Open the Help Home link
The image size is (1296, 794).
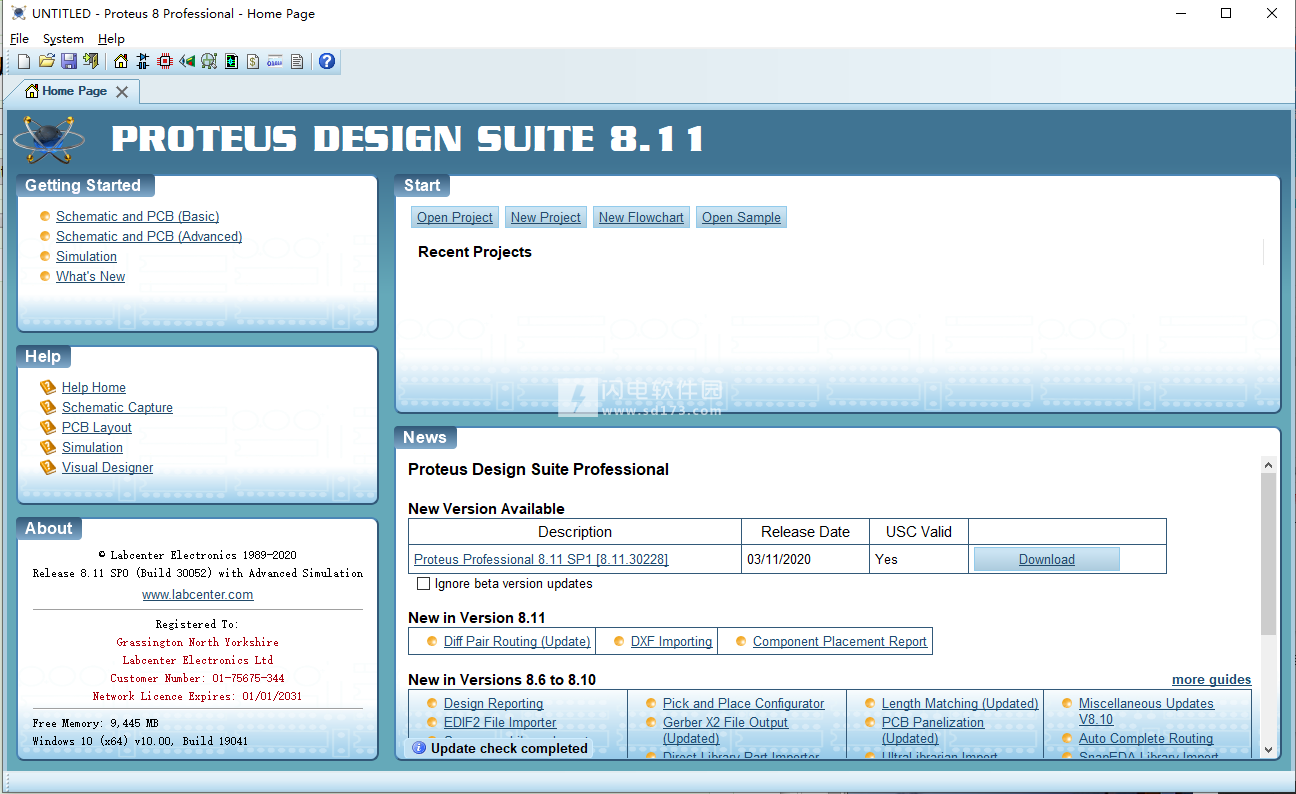coord(94,387)
